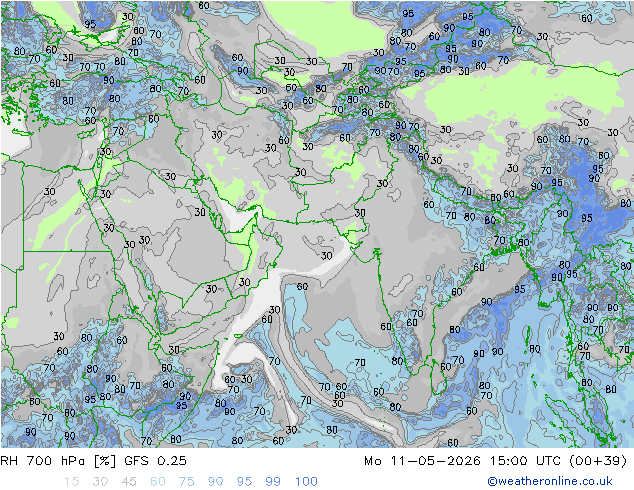
Task: Select the 'RH 700 hPa [%]' map title
Action: coord(58,461)
